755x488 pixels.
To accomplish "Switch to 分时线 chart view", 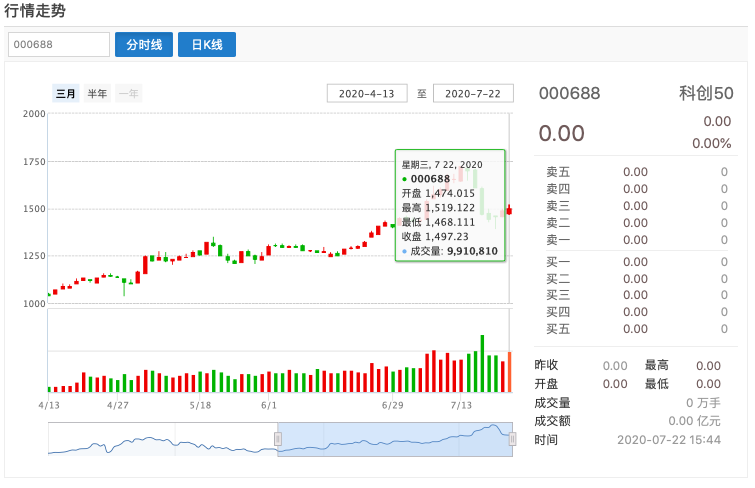I will pyautogui.click(x=144, y=45).
